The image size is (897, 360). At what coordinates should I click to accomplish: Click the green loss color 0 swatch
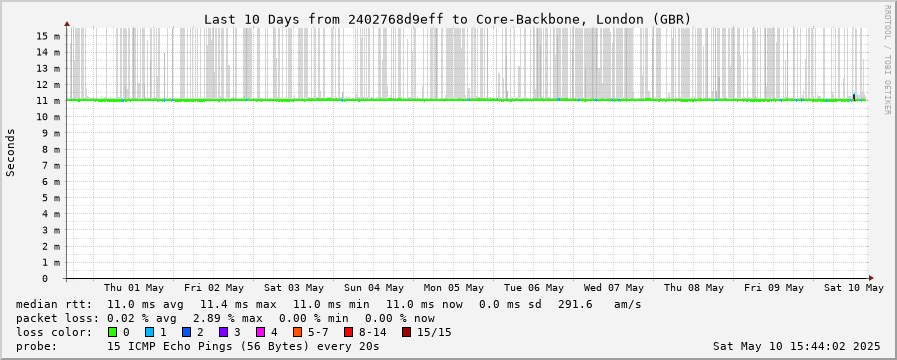pos(112,332)
